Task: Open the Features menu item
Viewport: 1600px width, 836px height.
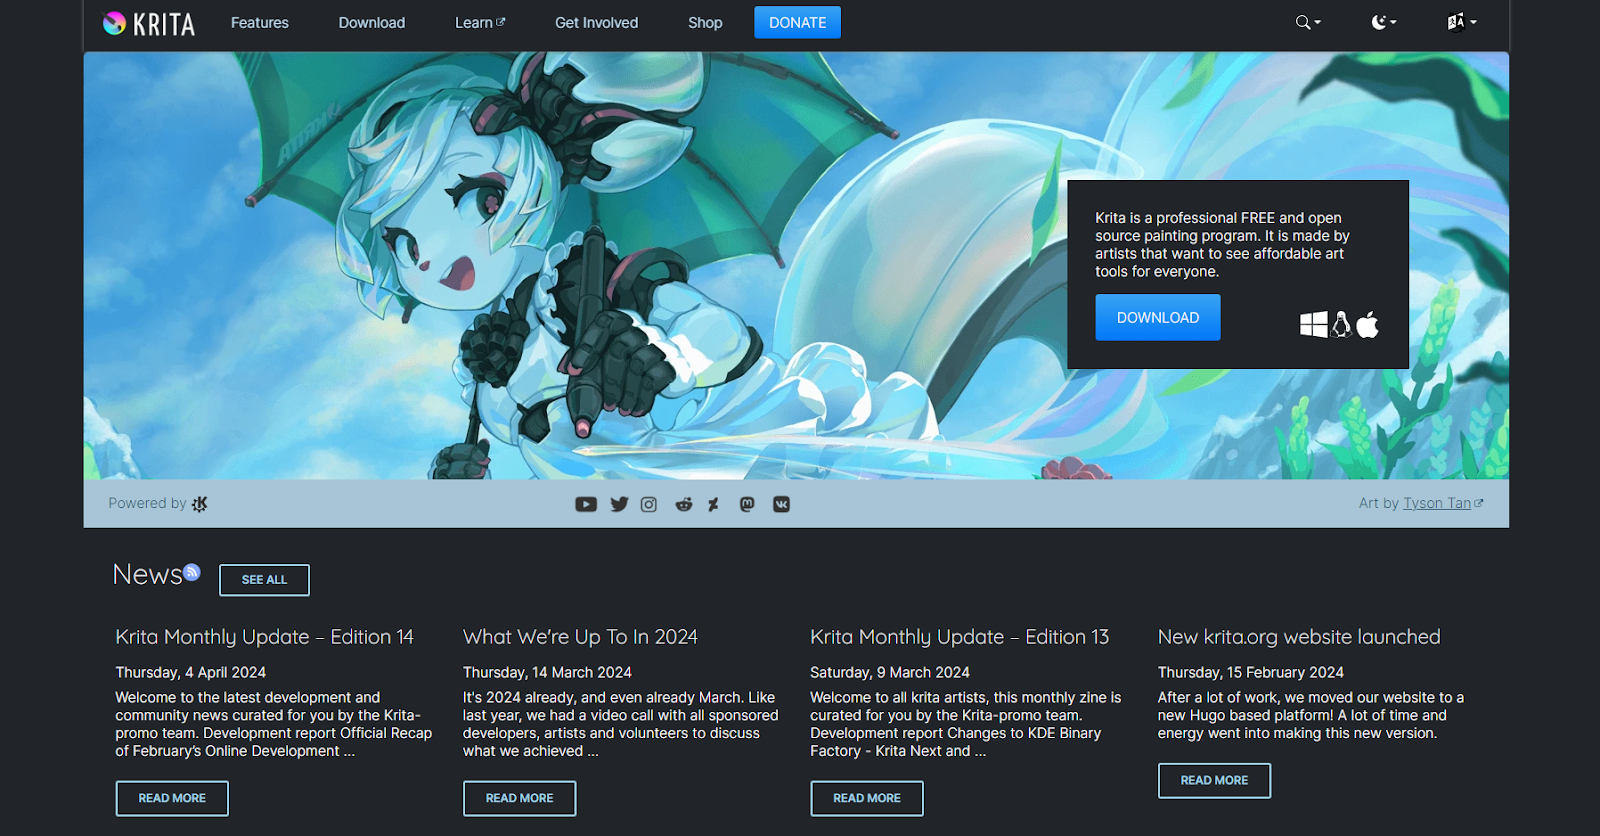Action: 260,22
